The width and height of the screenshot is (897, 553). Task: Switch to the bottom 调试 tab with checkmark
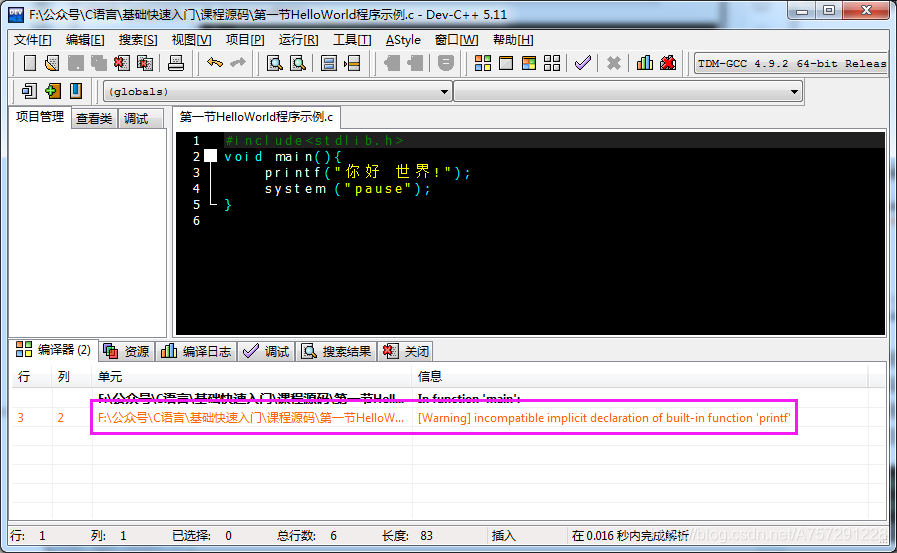click(266, 351)
